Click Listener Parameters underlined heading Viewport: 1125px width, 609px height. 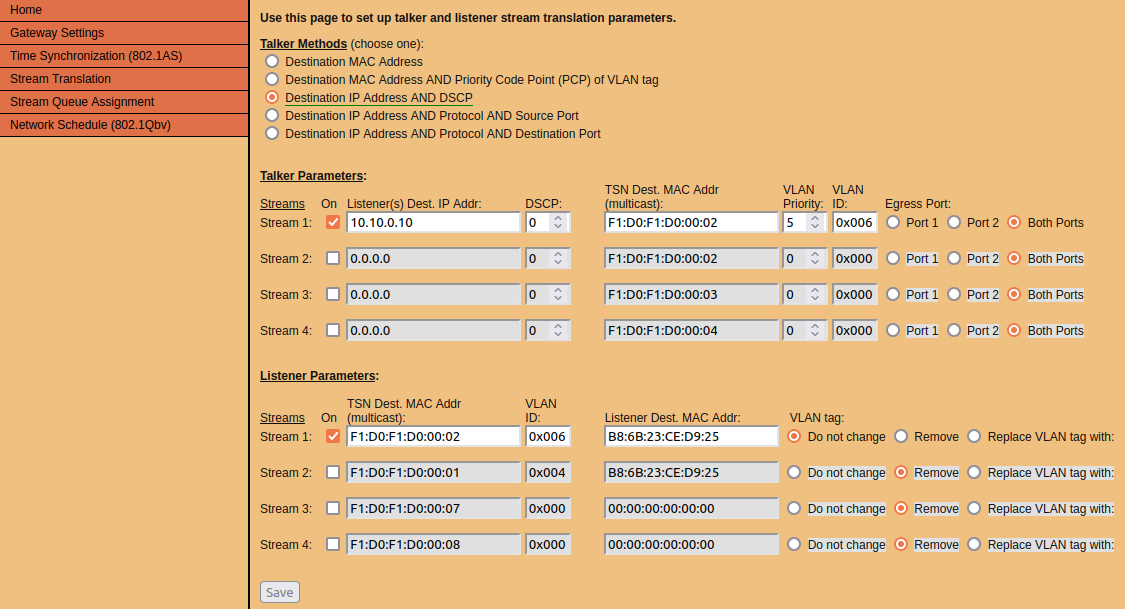318,376
